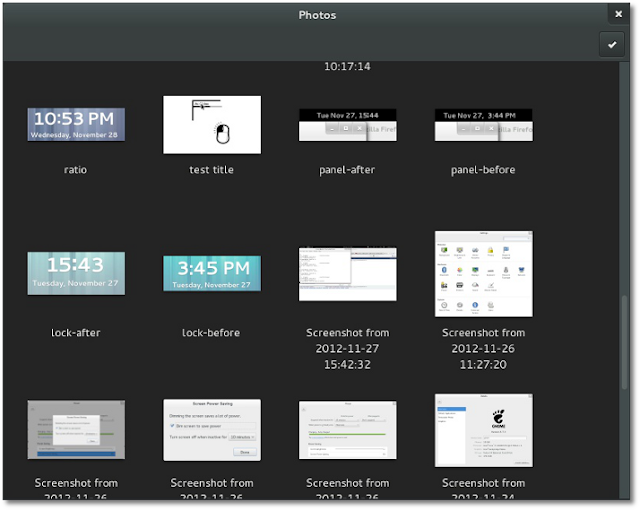This screenshot has width=640, height=510.
Task: Click the '10:17:14' timestamp at top
Action: [x=347, y=66]
